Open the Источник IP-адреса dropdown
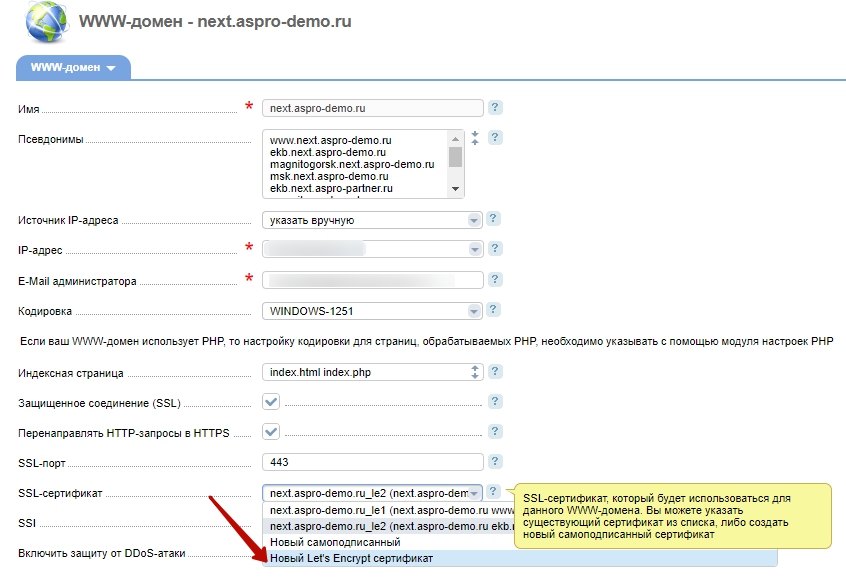This screenshot has height=582, width=846. [474, 220]
